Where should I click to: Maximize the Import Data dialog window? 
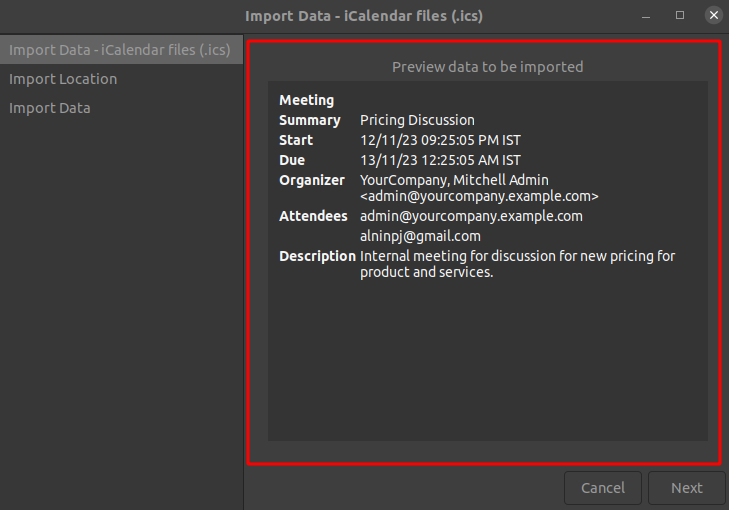click(x=680, y=15)
